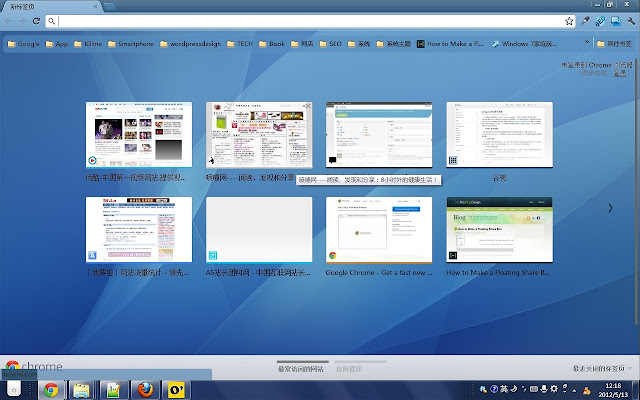
Task: Expand the bookmarks overflow chevron
Action: click(x=587, y=42)
